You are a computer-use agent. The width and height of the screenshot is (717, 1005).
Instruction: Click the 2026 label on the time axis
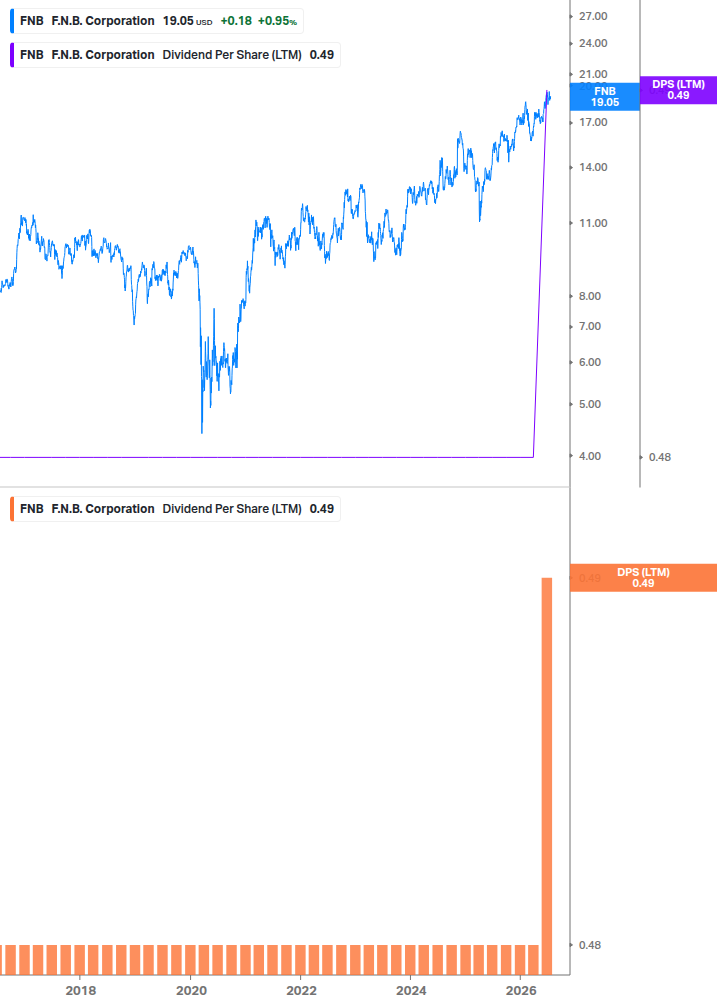[x=521, y=991]
